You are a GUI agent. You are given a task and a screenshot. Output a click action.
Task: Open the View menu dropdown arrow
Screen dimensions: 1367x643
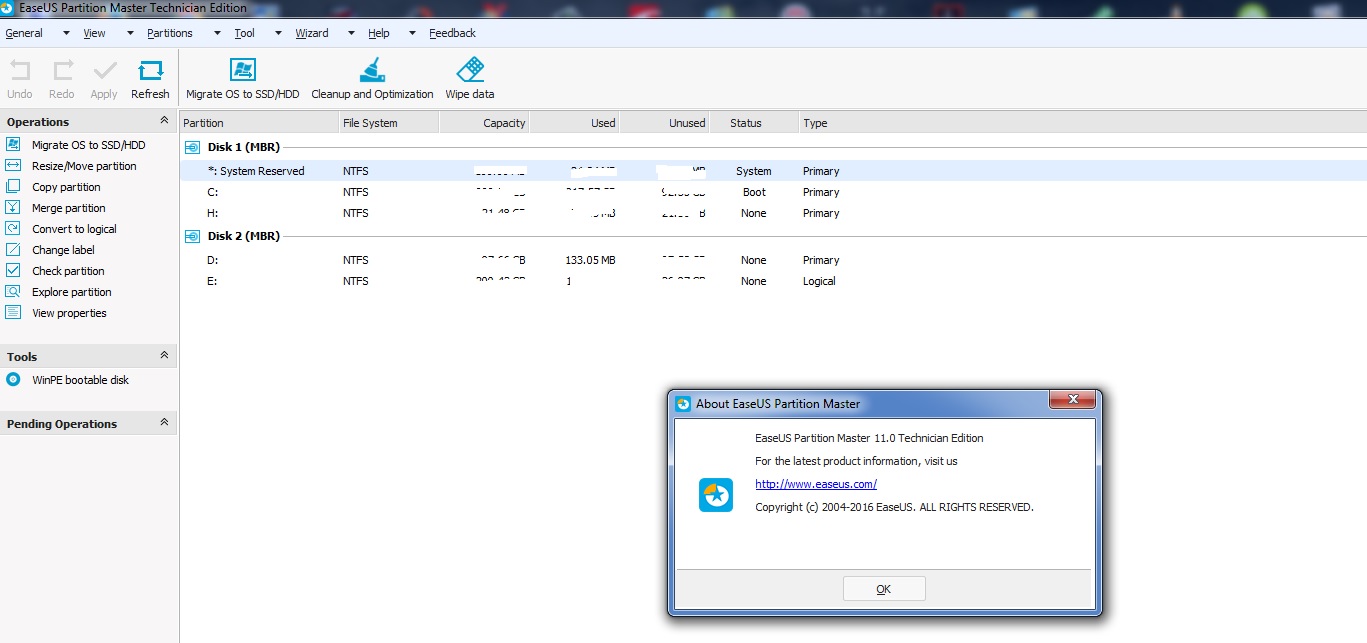click(129, 33)
